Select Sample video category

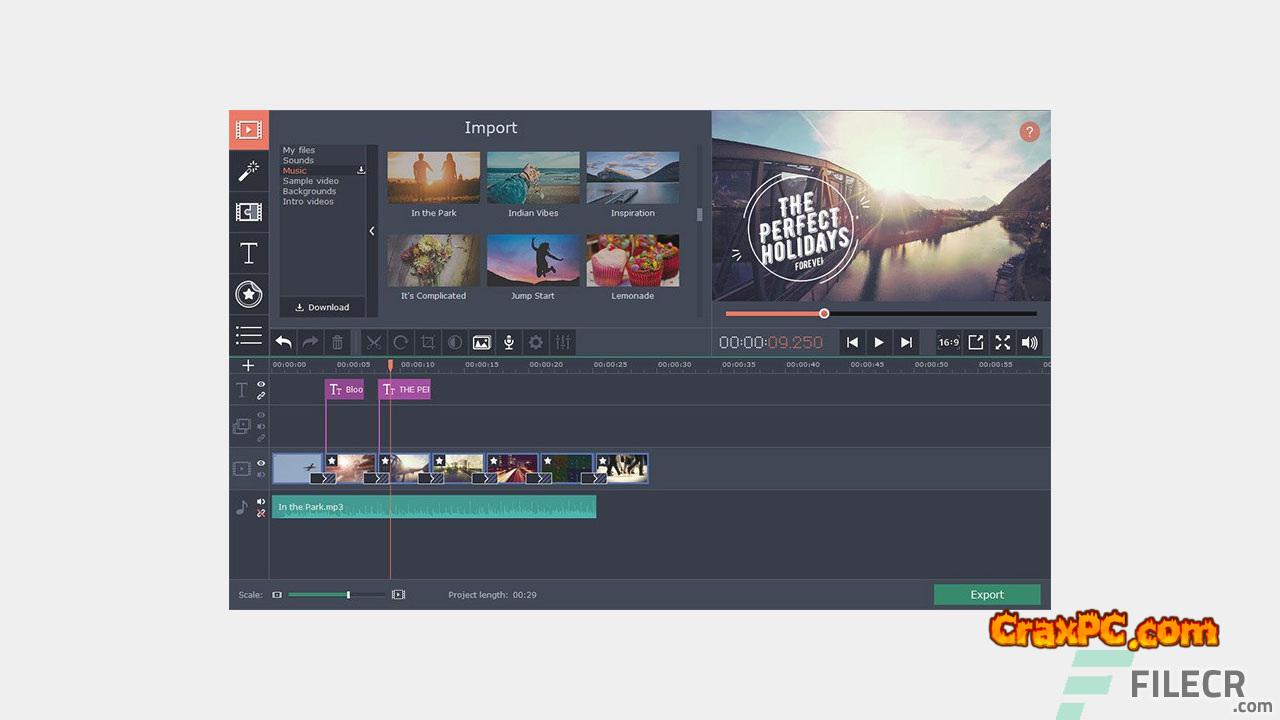310,181
